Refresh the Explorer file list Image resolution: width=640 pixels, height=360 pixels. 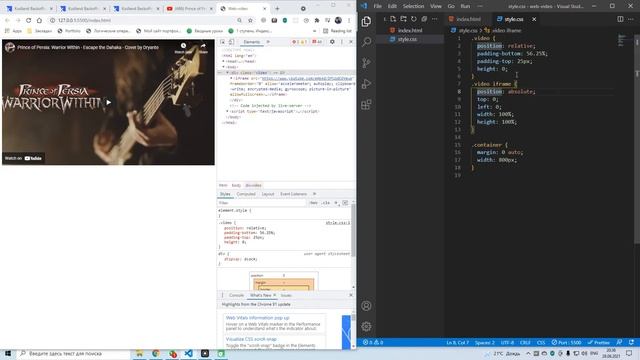(413, 19)
